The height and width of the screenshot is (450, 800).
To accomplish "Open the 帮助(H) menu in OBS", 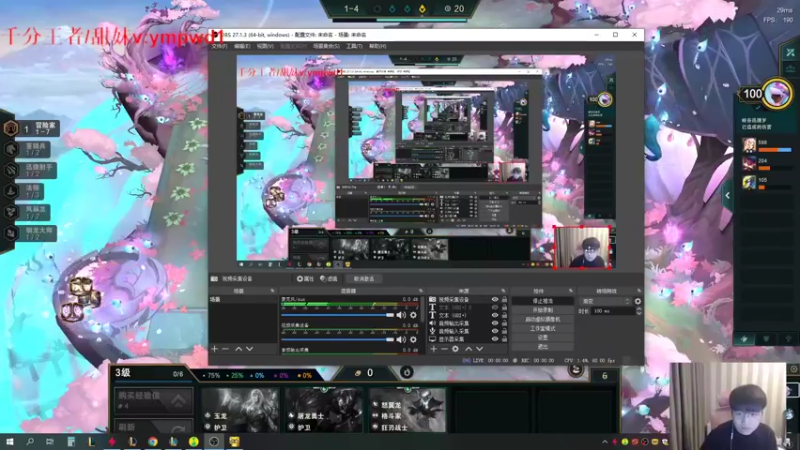I will point(377,46).
